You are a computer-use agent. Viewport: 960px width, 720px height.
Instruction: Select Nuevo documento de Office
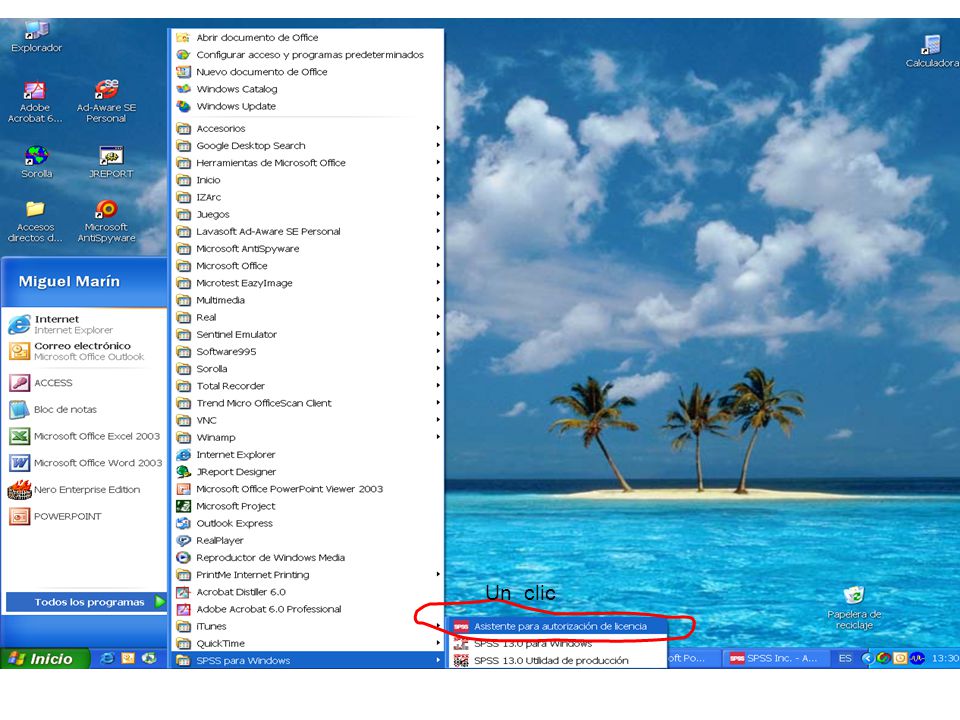tap(308, 72)
